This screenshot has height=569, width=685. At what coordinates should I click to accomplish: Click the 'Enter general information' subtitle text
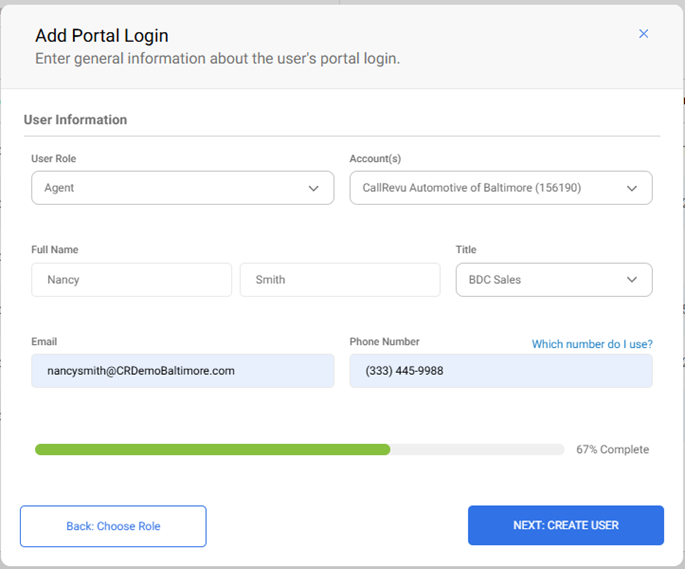[x=218, y=59]
